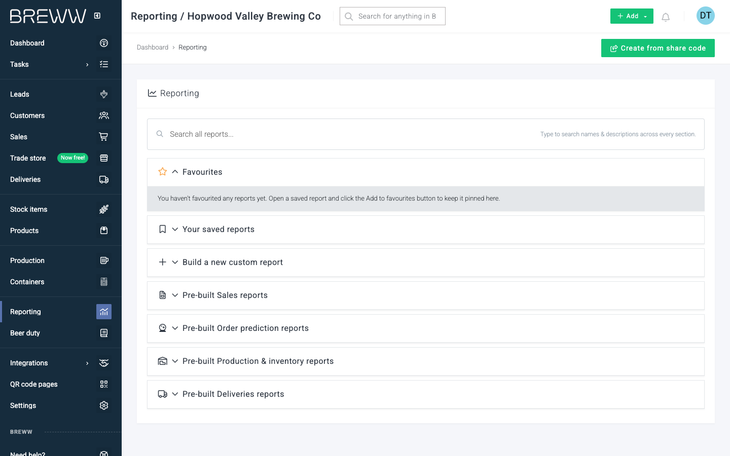The image size is (730, 456).
Task: Click the Production icon in sidebar
Action: click(x=104, y=260)
